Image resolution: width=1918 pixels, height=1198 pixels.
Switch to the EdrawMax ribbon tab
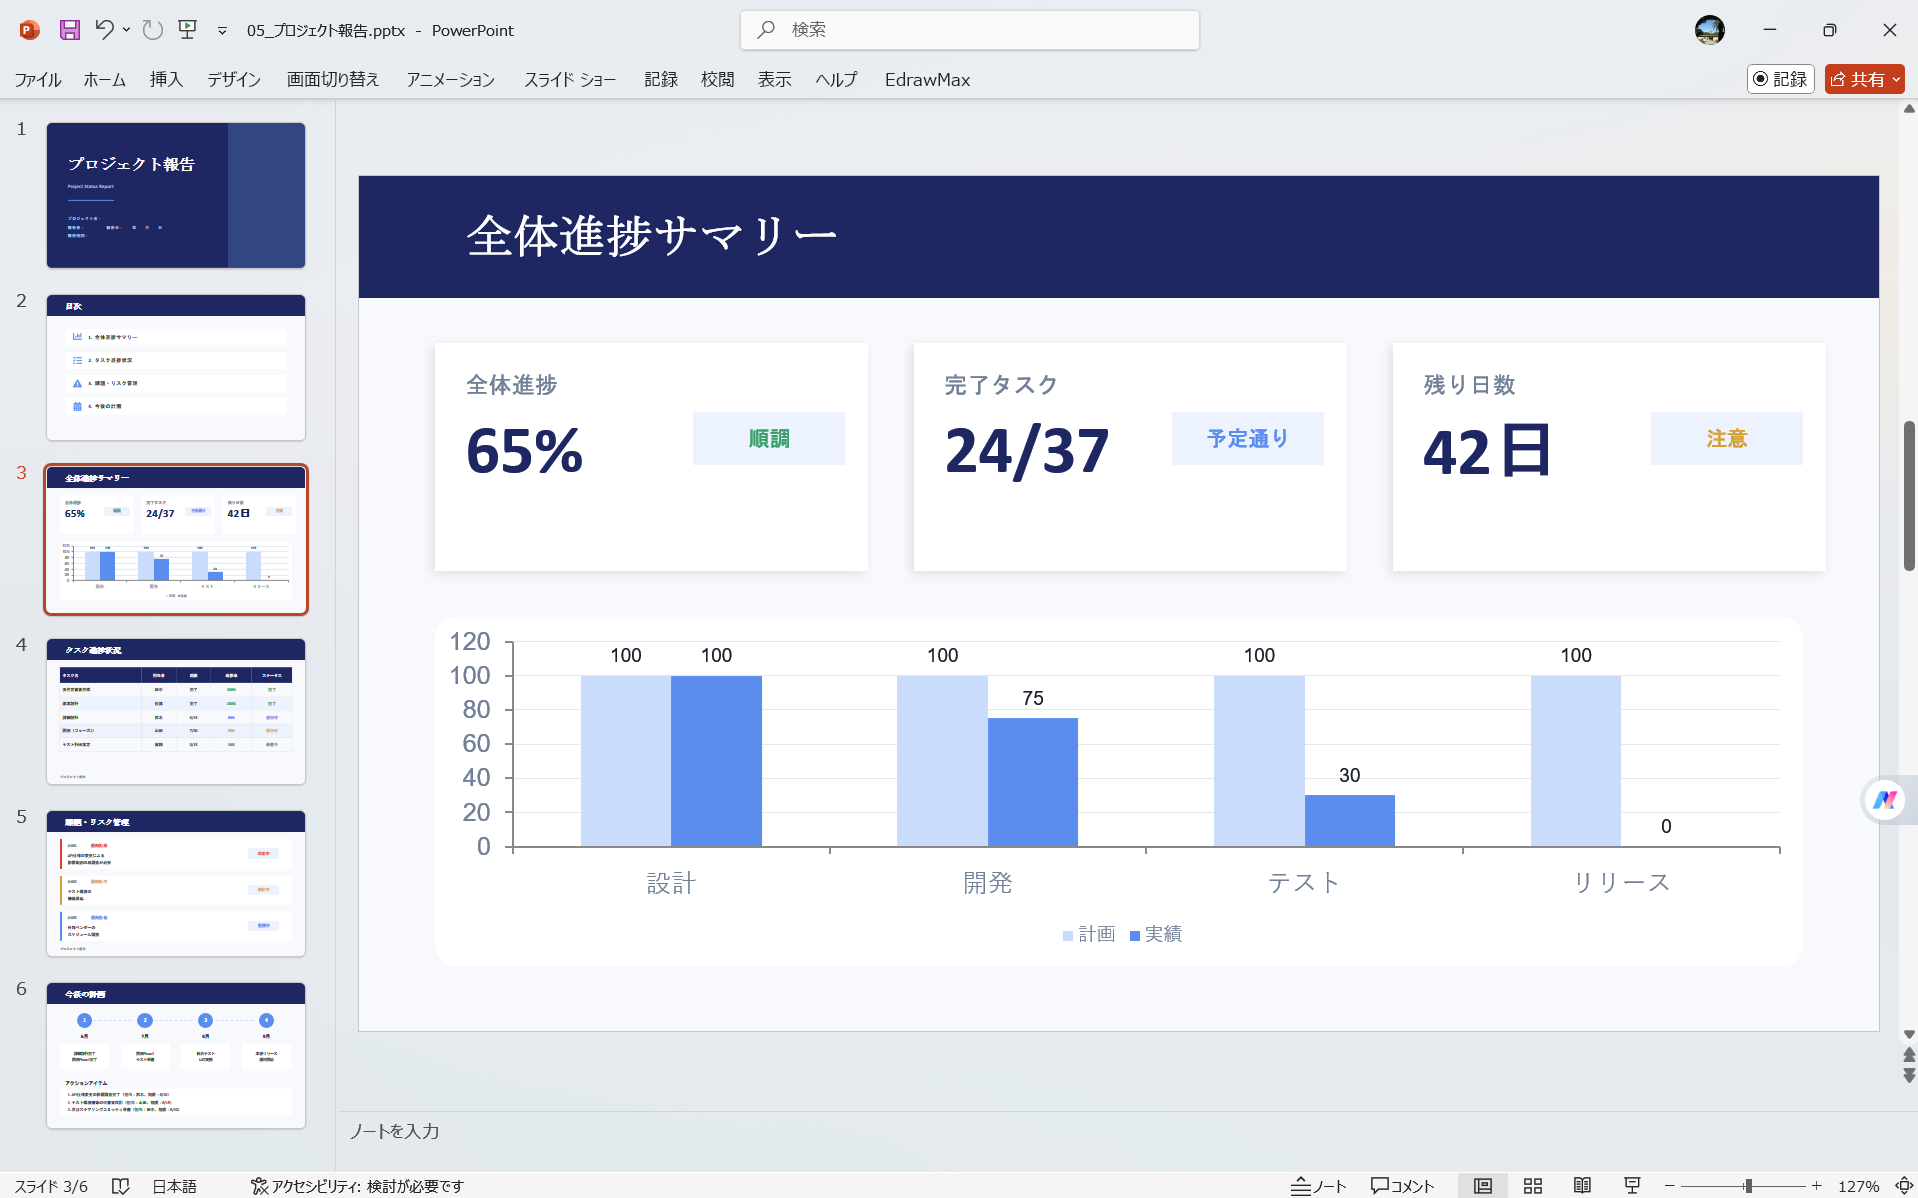tap(926, 79)
